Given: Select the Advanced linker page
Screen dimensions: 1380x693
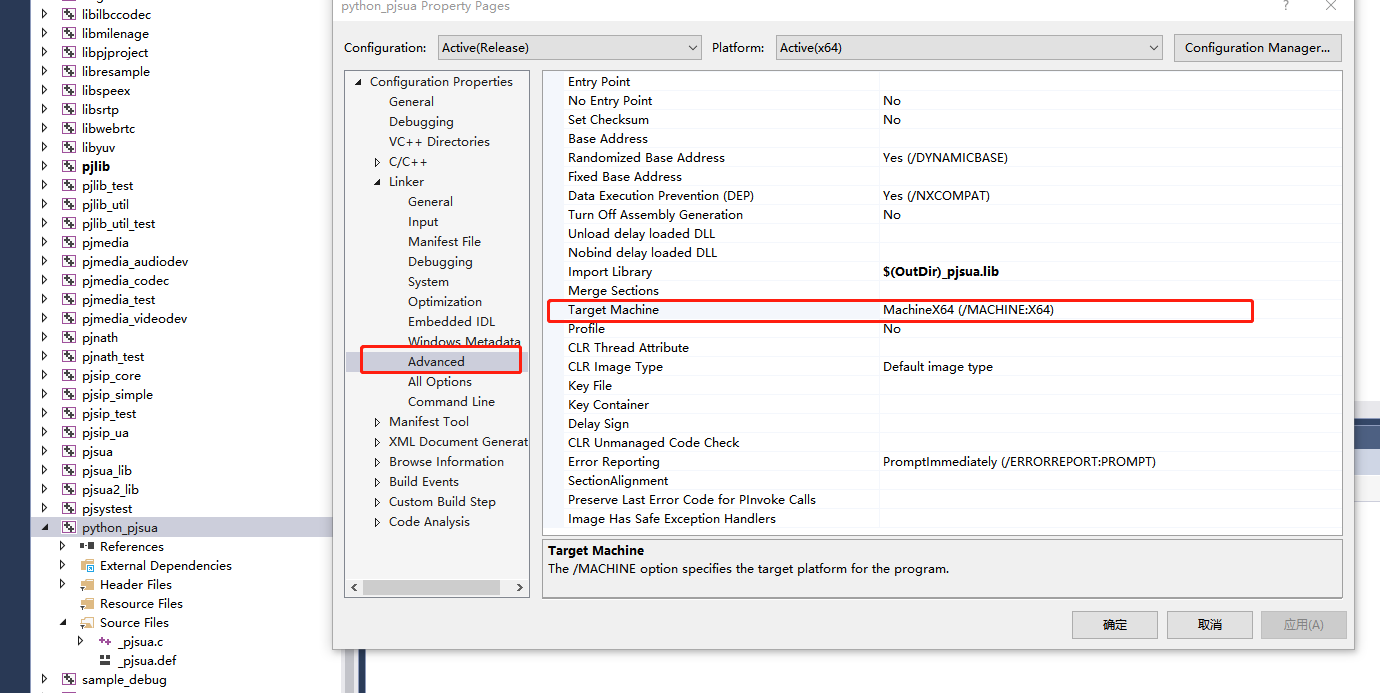Looking at the screenshot, I should coord(436,362).
